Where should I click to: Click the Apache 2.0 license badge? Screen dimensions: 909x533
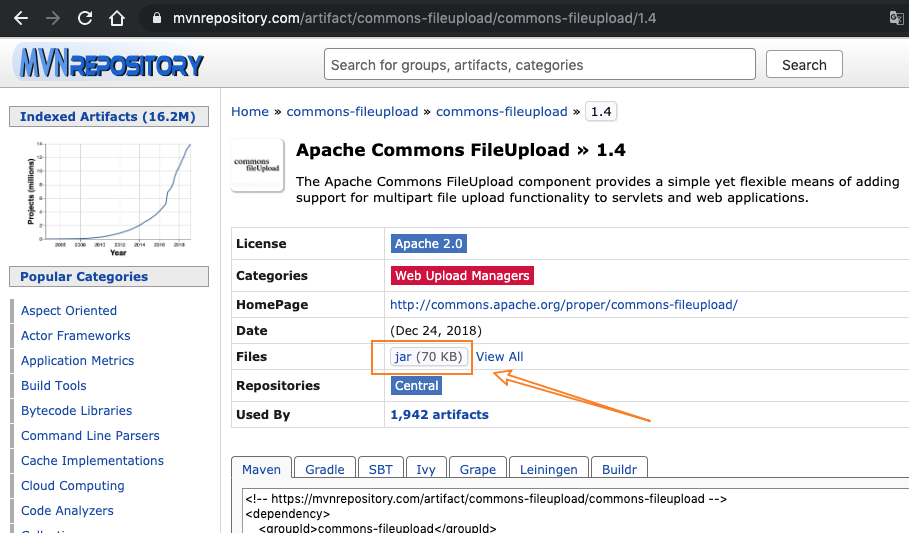coord(428,244)
